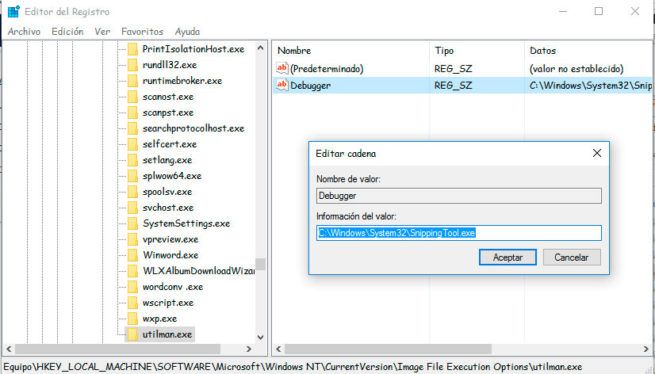The width and height of the screenshot is (655, 374).
Task: Open the Edición menu
Action: (x=67, y=31)
